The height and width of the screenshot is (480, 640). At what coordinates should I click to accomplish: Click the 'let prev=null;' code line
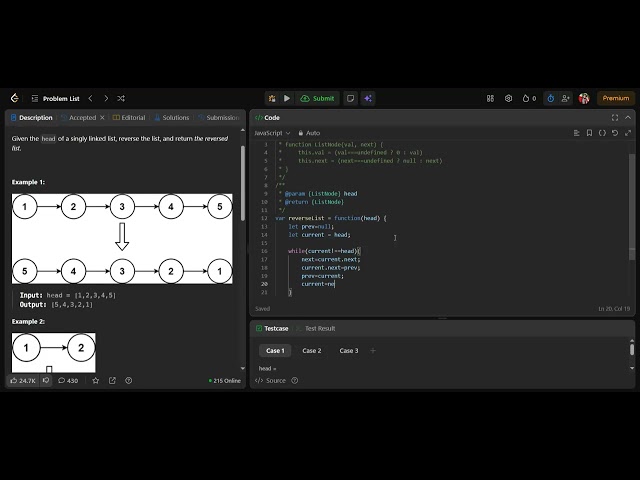(311, 227)
